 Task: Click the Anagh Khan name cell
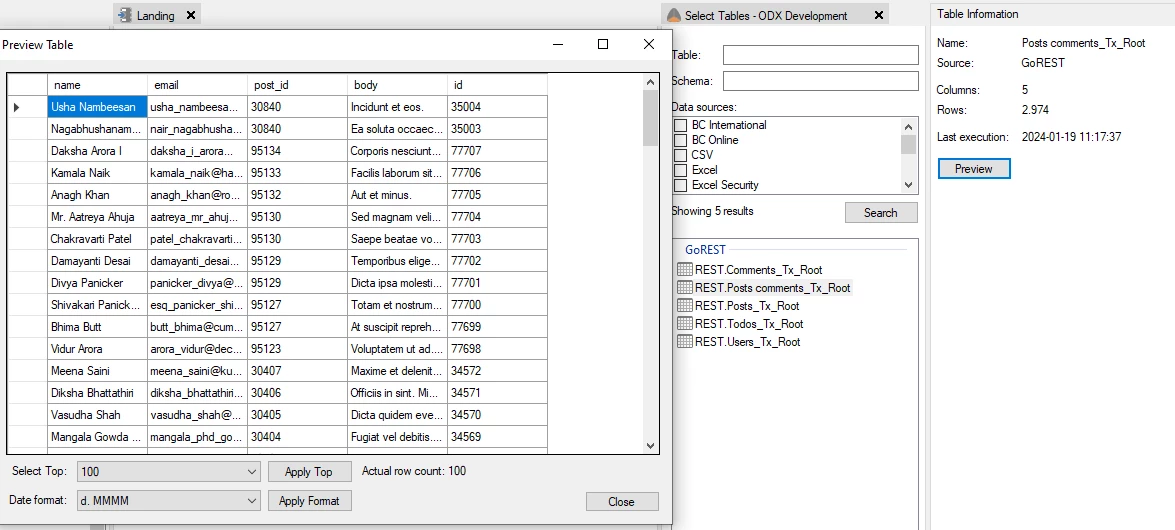[x=97, y=195]
